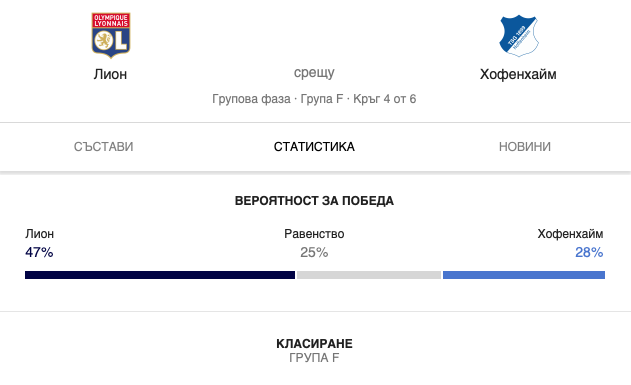Click the ГРУПА F subtitle under standings
This screenshot has height=385, width=631.
coord(314,358)
